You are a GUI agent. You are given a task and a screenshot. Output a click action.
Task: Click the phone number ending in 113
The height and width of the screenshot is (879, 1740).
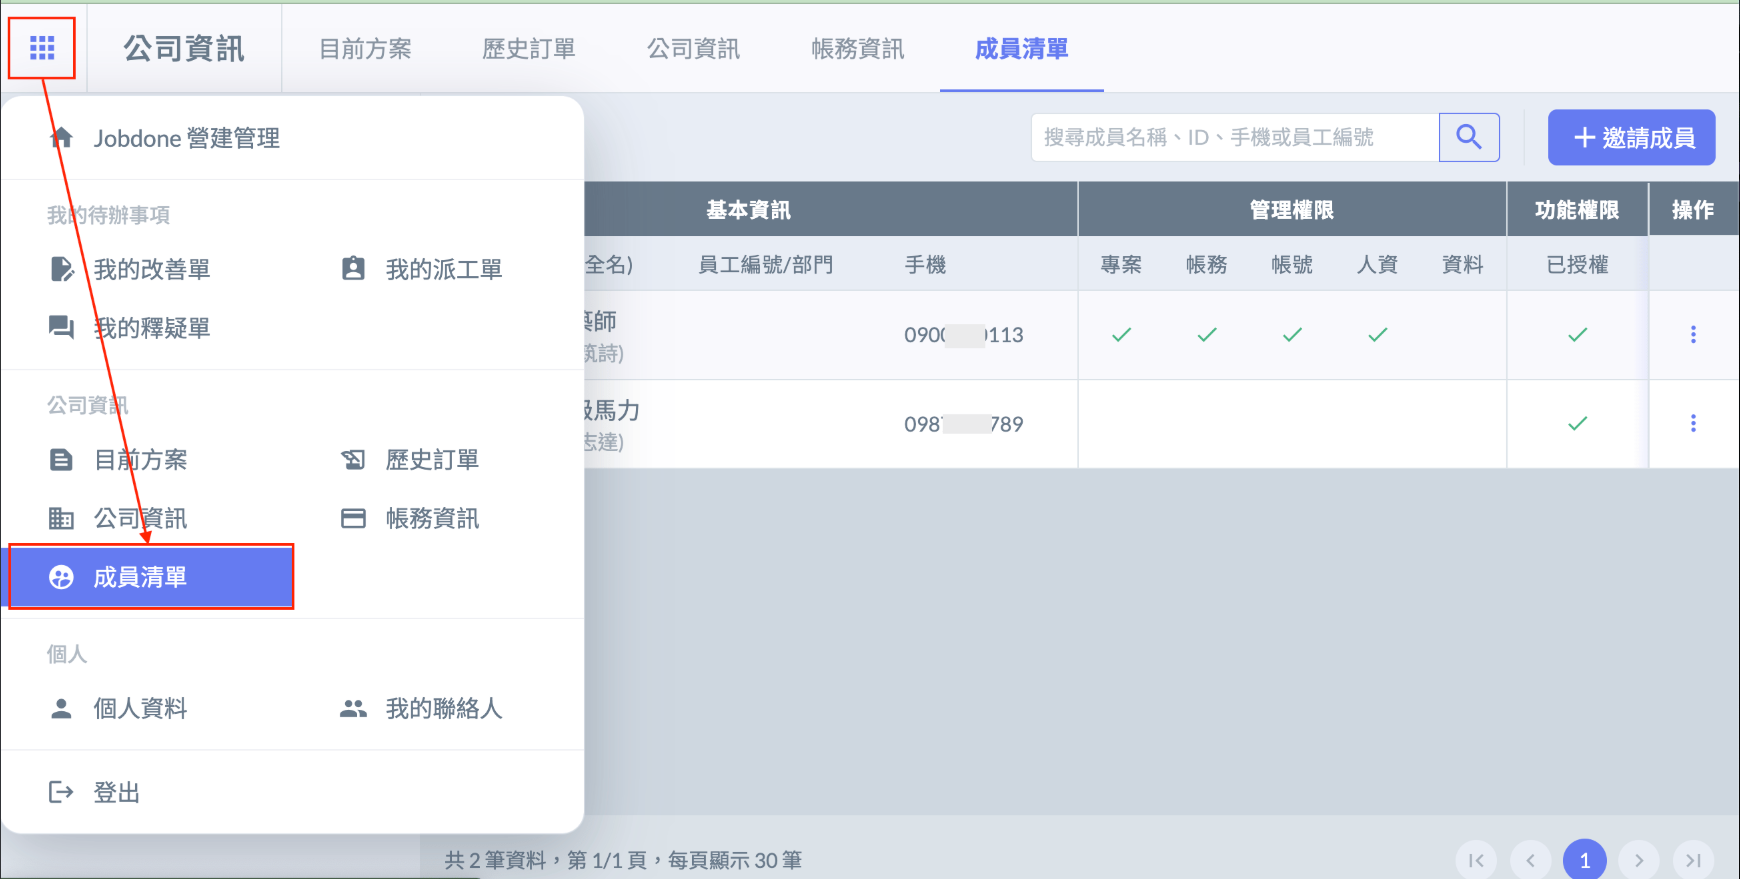coord(964,335)
